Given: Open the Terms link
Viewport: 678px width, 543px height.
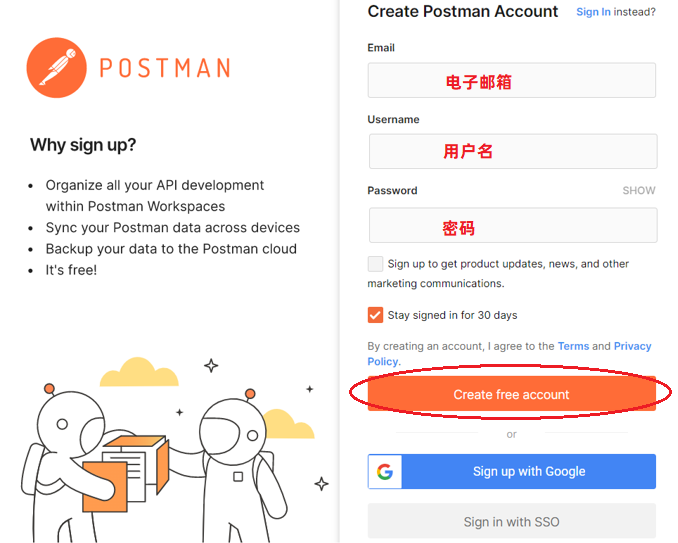Looking at the screenshot, I should pyautogui.click(x=573, y=346).
